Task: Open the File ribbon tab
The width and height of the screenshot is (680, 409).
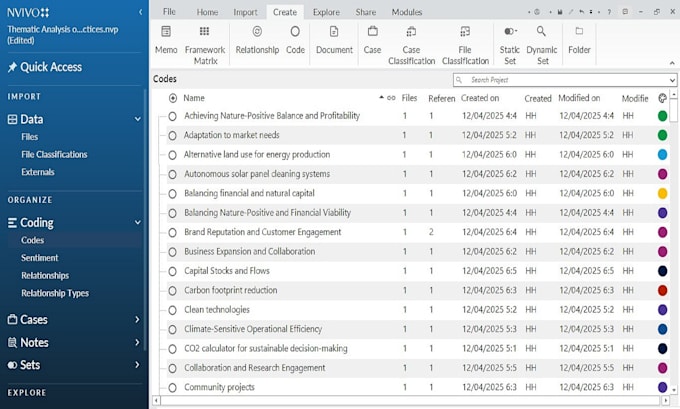Action: click(169, 12)
